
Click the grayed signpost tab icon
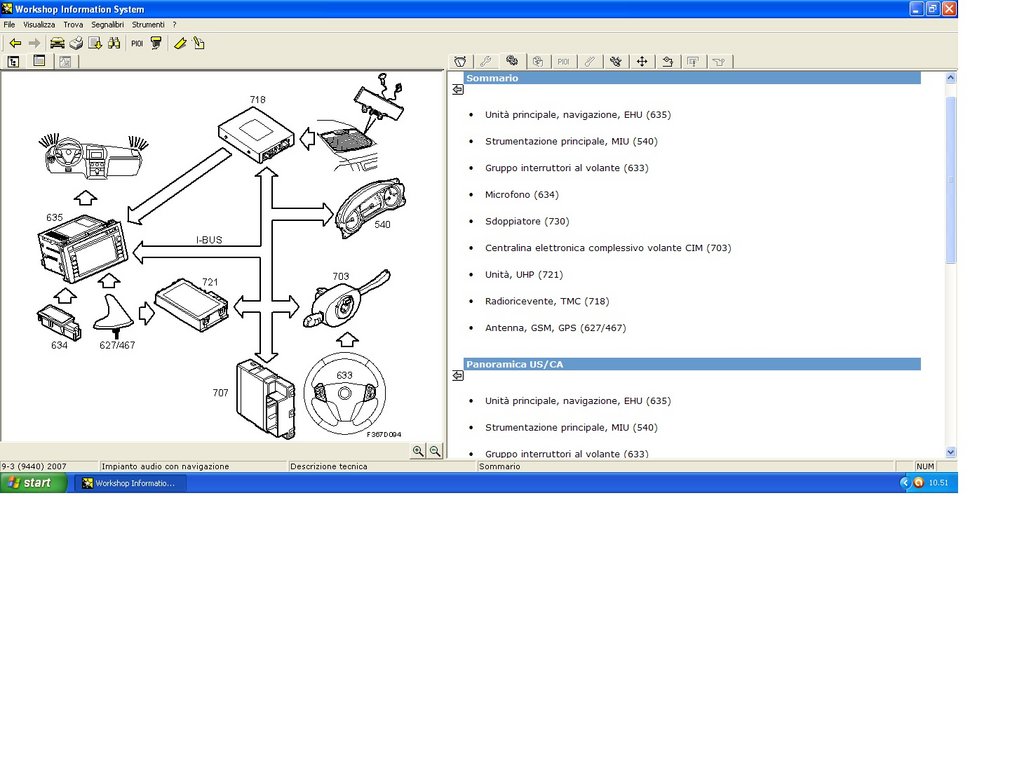point(693,61)
